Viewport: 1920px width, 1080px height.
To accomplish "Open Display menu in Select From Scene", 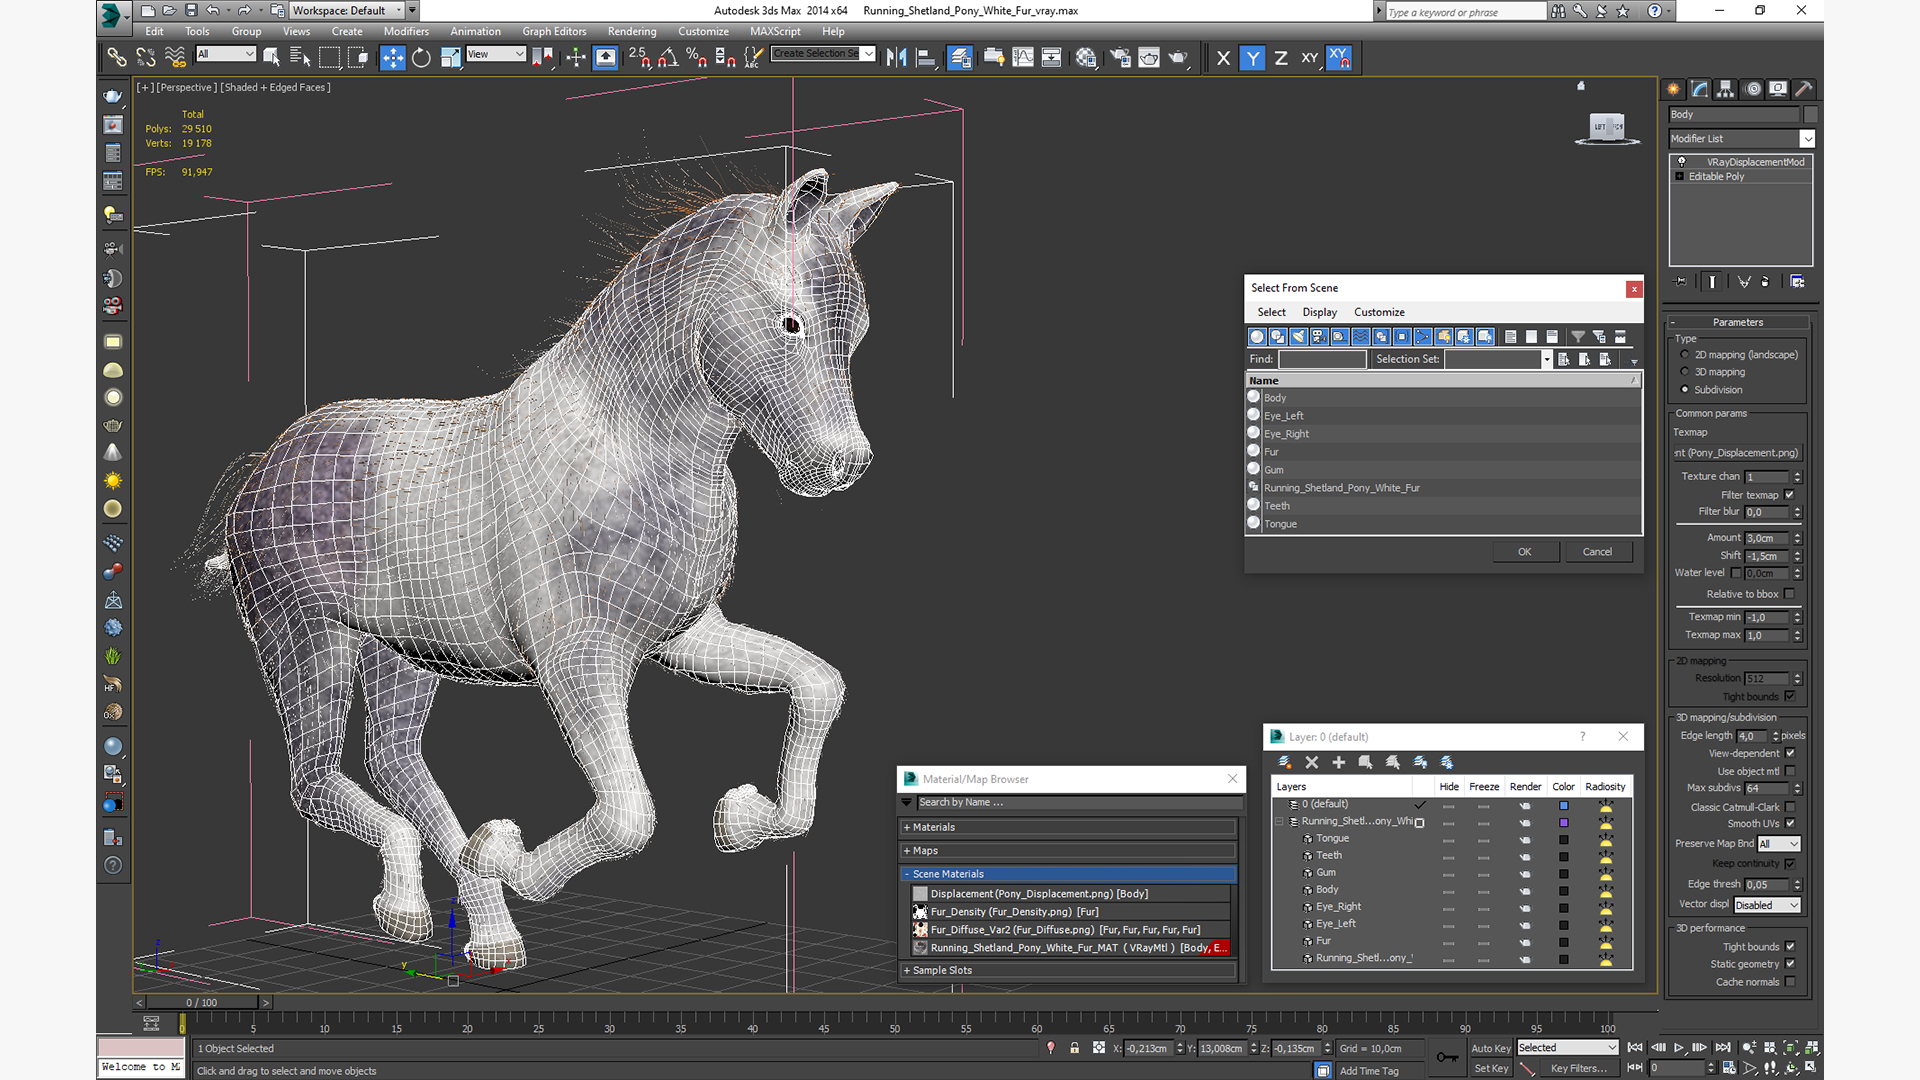I will tap(1319, 312).
